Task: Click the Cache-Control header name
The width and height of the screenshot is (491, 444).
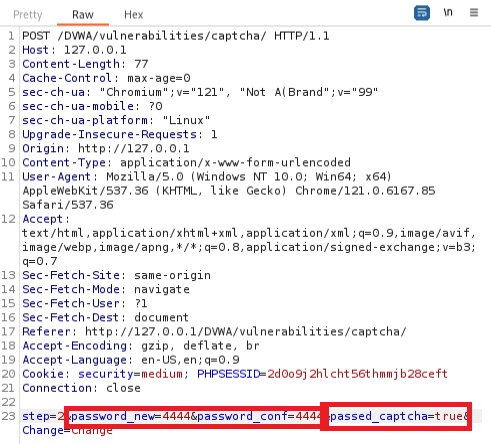Action: 67,78
